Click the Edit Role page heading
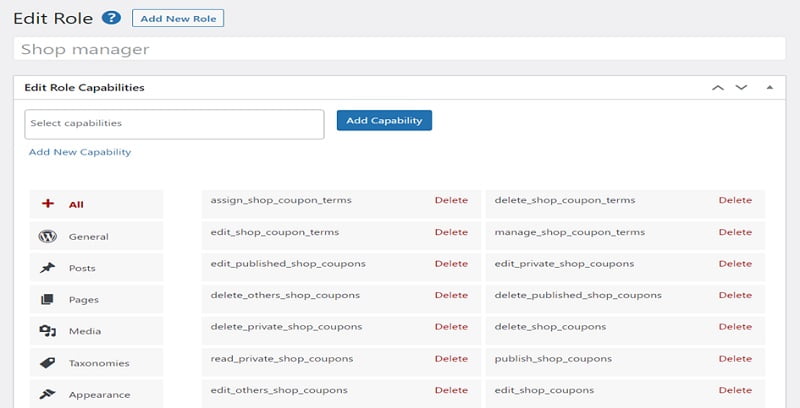Viewport: 800px width, 408px height. (53, 18)
